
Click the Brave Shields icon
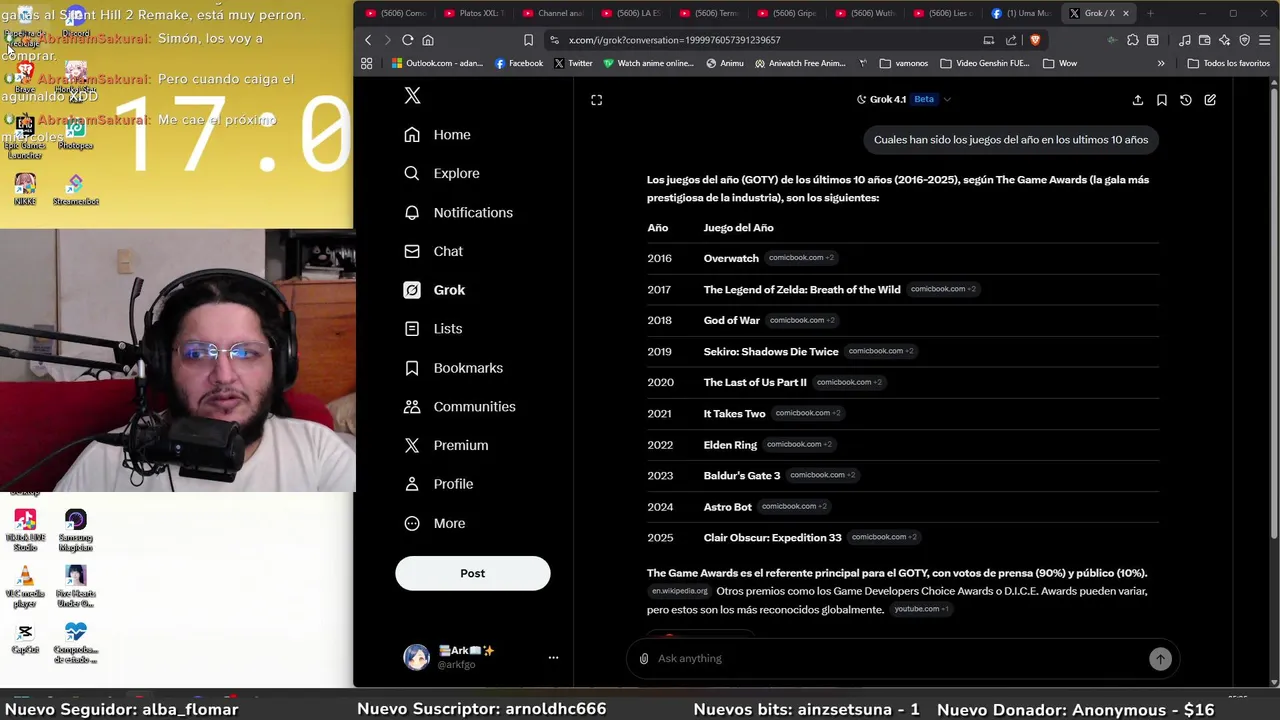(x=1035, y=40)
